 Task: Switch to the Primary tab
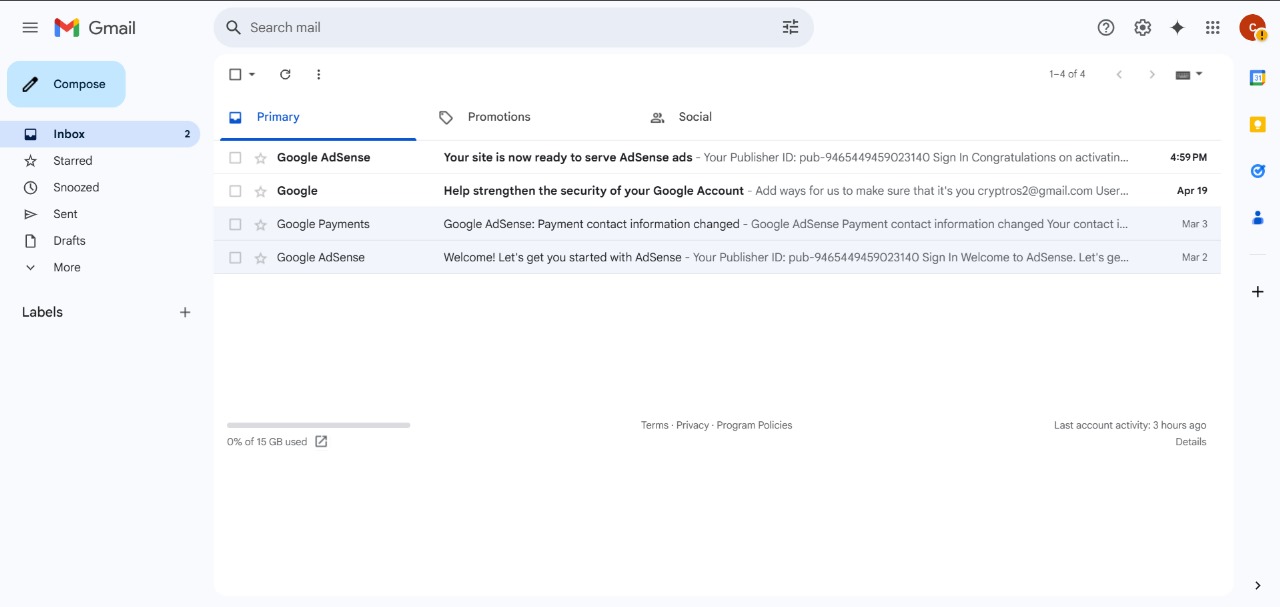pyautogui.click(x=318, y=117)
